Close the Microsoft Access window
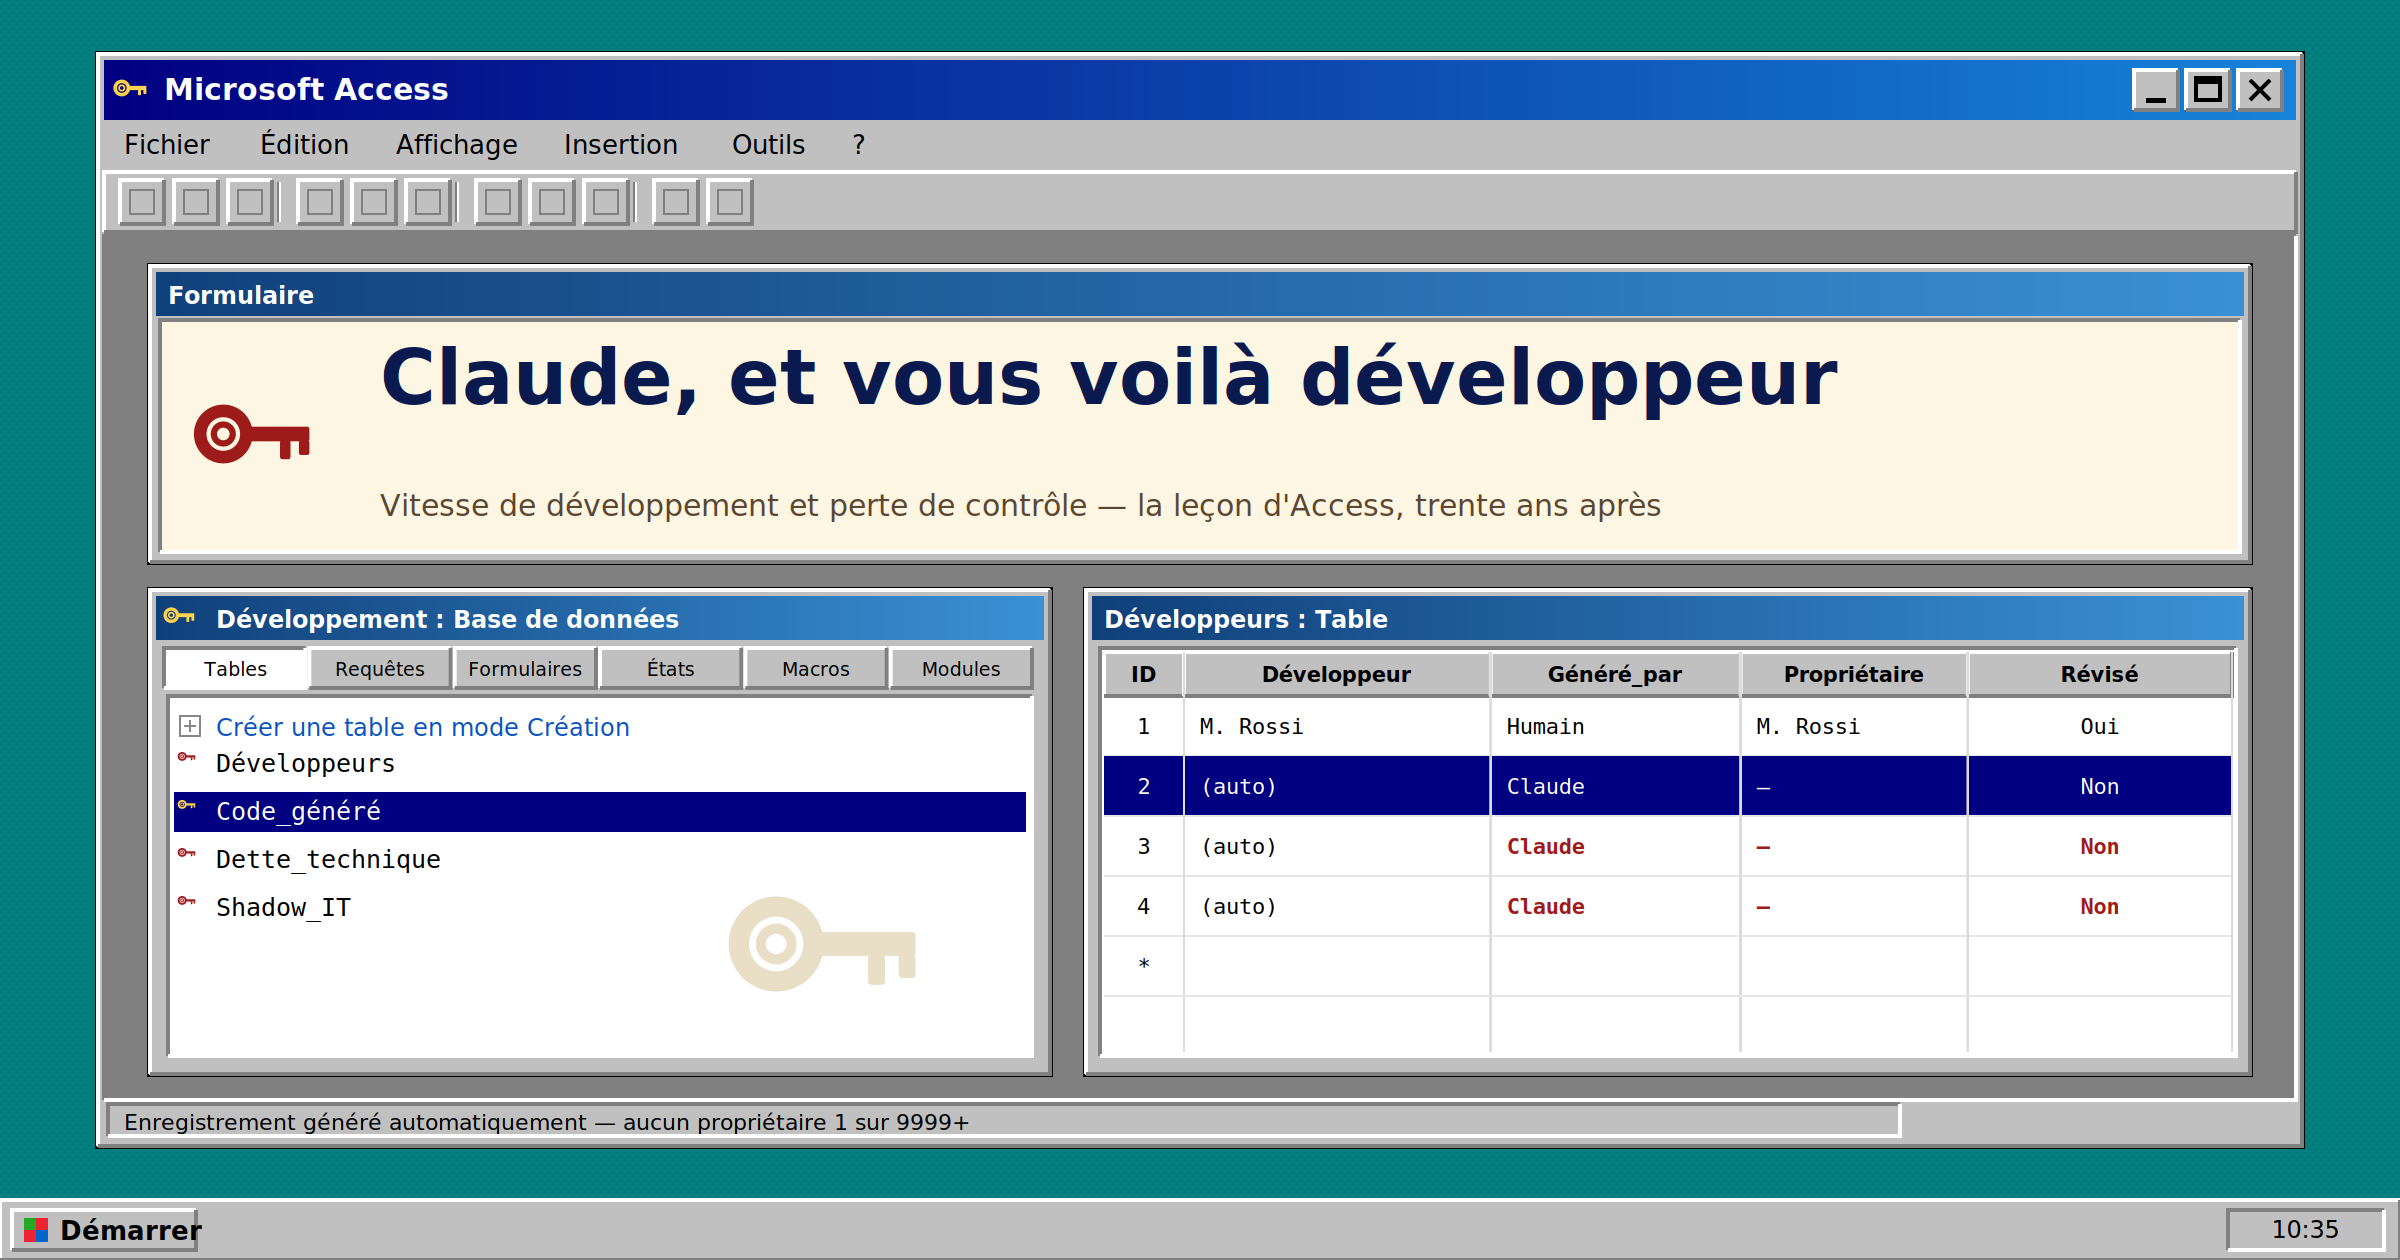 coord(2260,90)
